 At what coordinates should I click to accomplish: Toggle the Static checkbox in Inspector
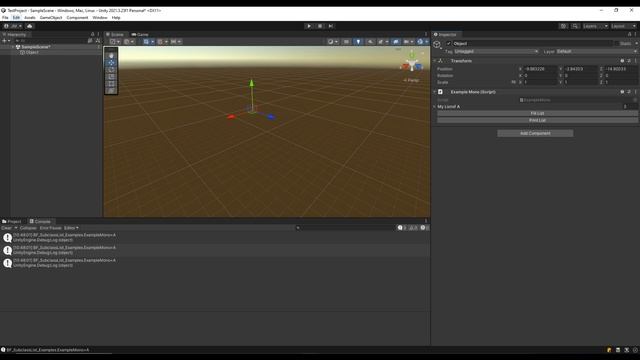pyautogui.click(x=616, y=43)
